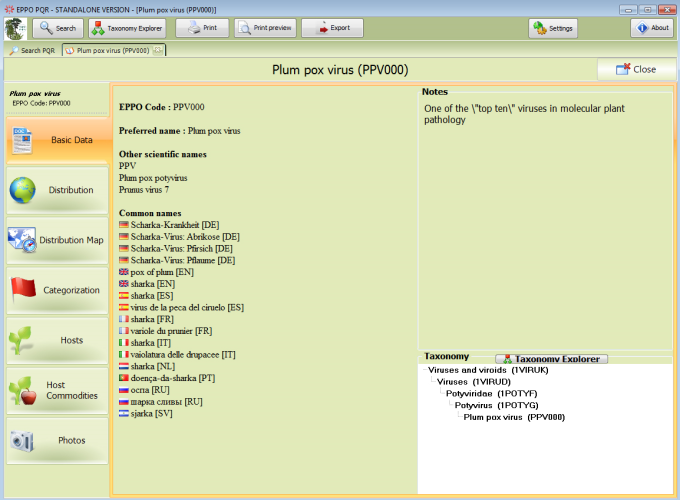Screen dimensions: 680x500
Task: Open the Settings dialog
Action: [553, 28]
